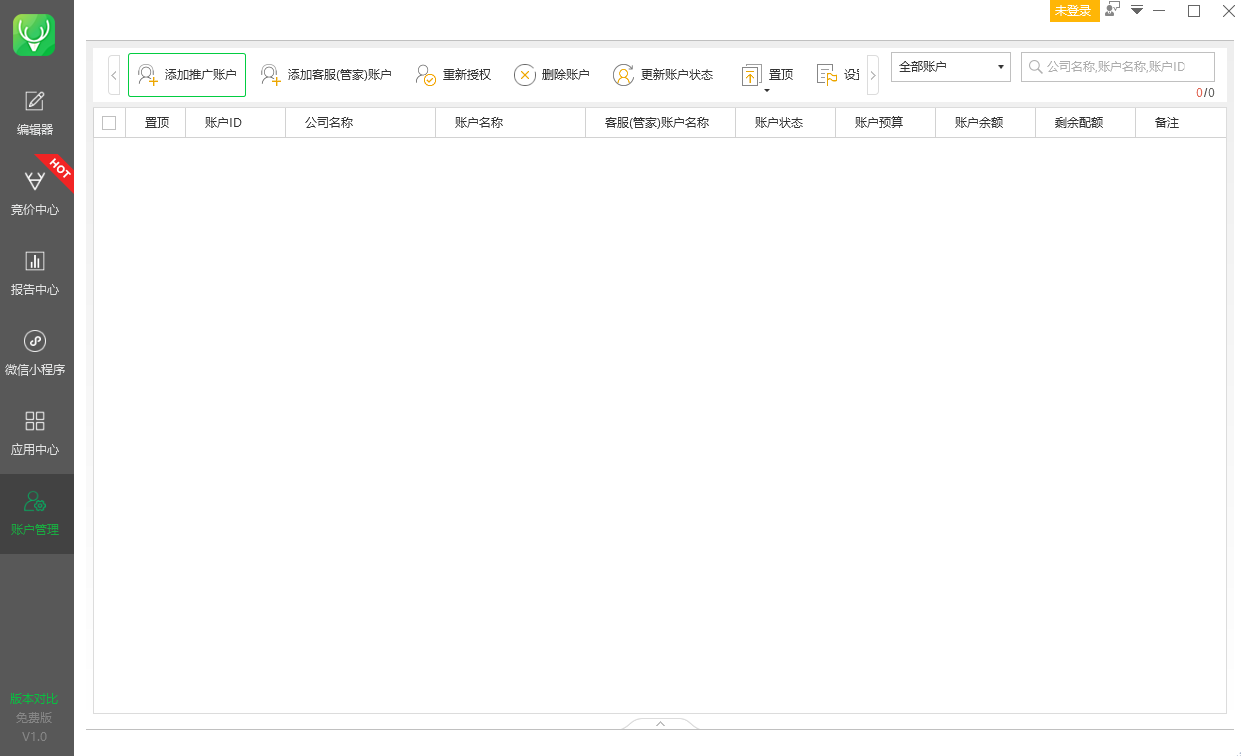Click the search magnifier icon
1241x756 pixels.
(1035, 67)
